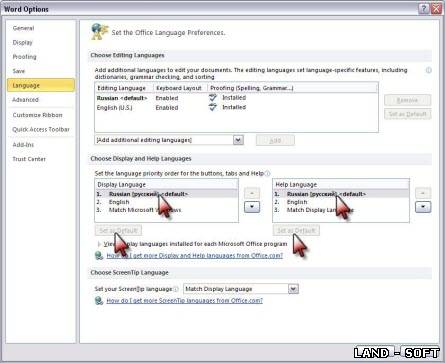Open Customize Ribbon settings
Image resolution: width=445 pixels, height=363 pixels.
37,115
